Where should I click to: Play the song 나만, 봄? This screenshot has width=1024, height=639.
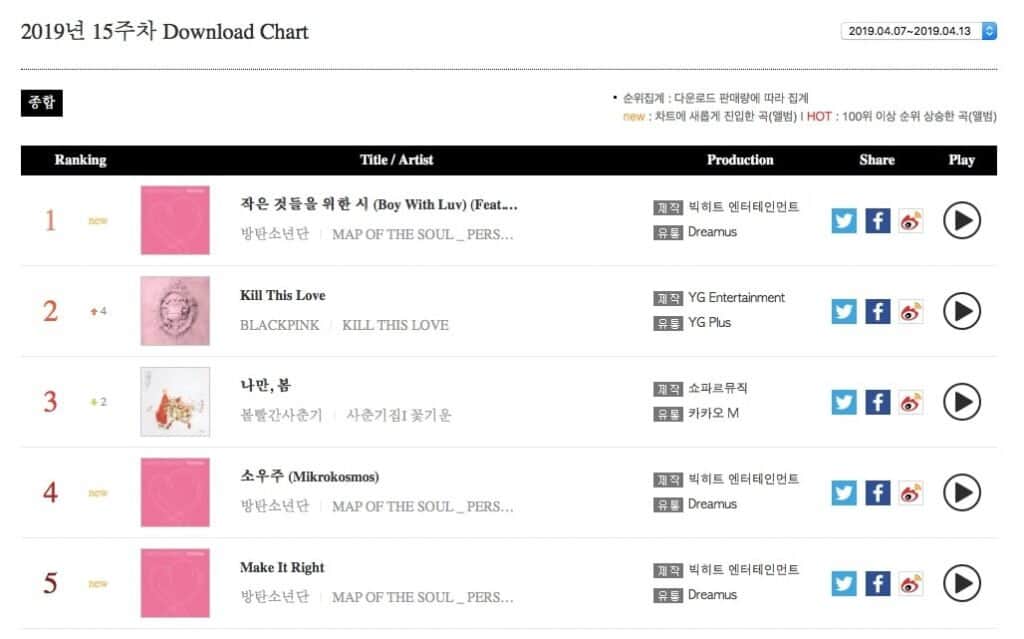pos(962,402)
